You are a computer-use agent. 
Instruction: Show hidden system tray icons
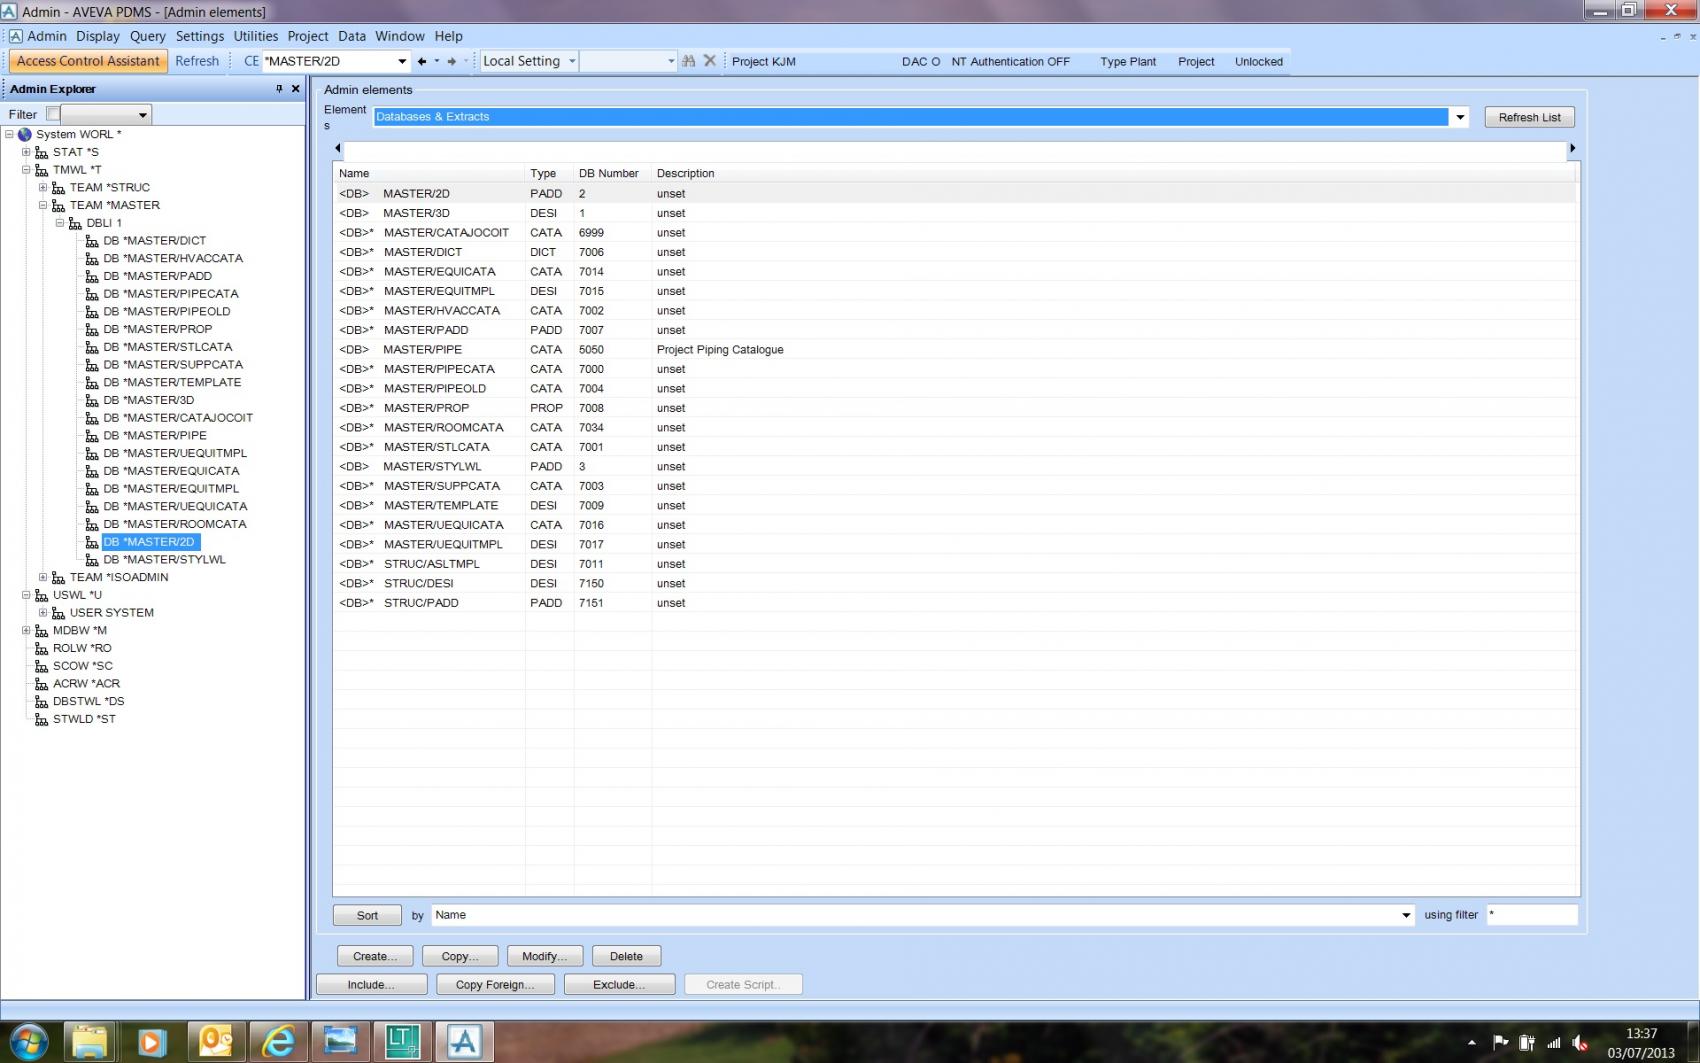coord(1472,1043)
